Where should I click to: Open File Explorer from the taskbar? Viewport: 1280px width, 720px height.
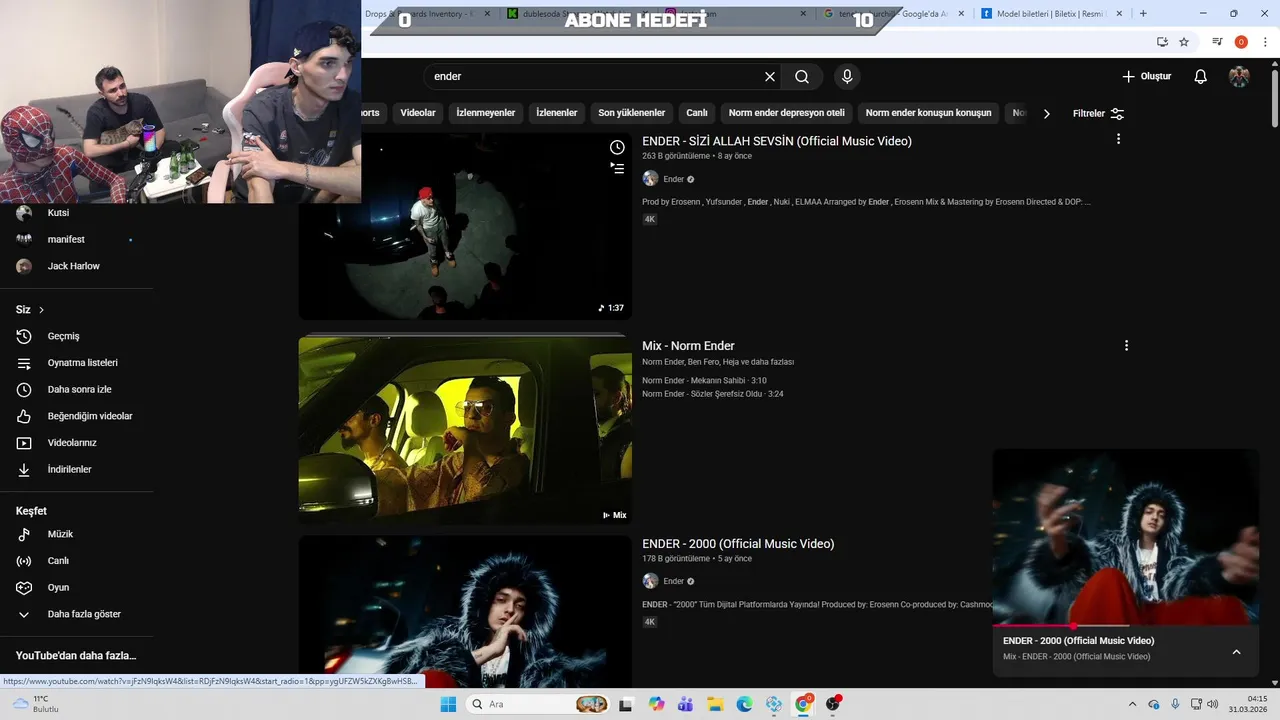click(x=715, y=704)
